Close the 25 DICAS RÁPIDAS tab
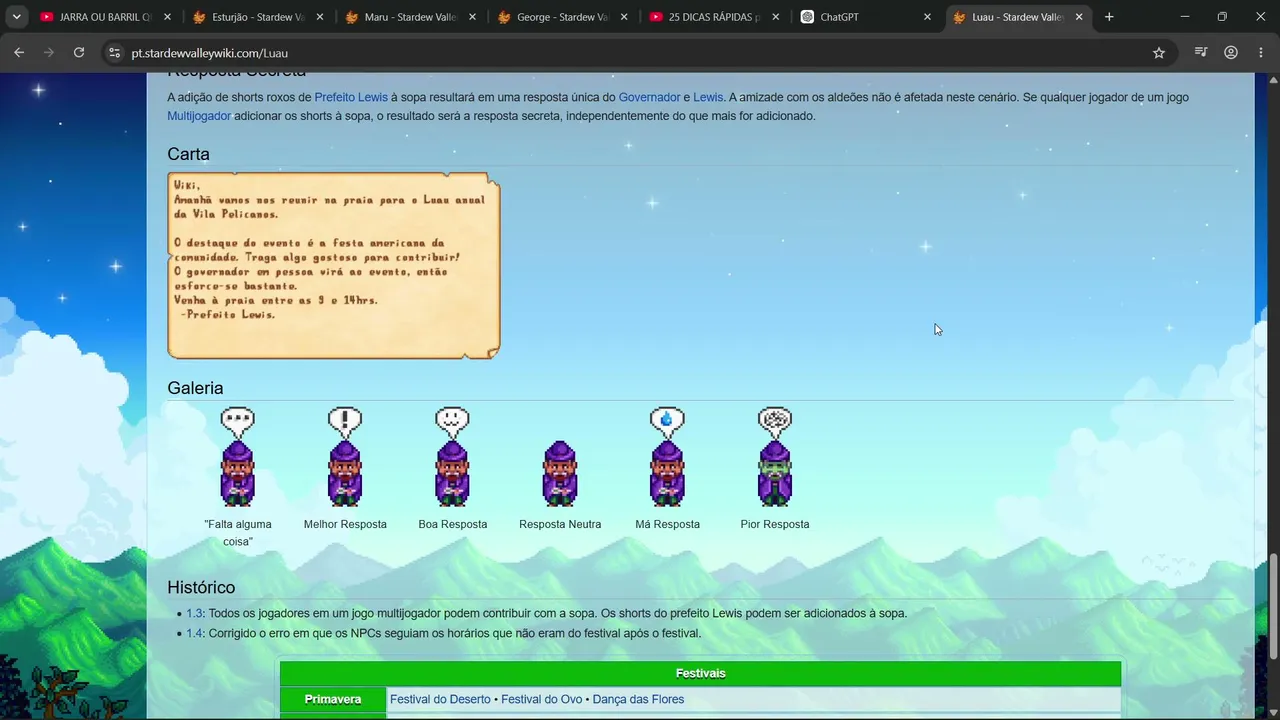The image size is (1280, 720). (x=775, y=17)
